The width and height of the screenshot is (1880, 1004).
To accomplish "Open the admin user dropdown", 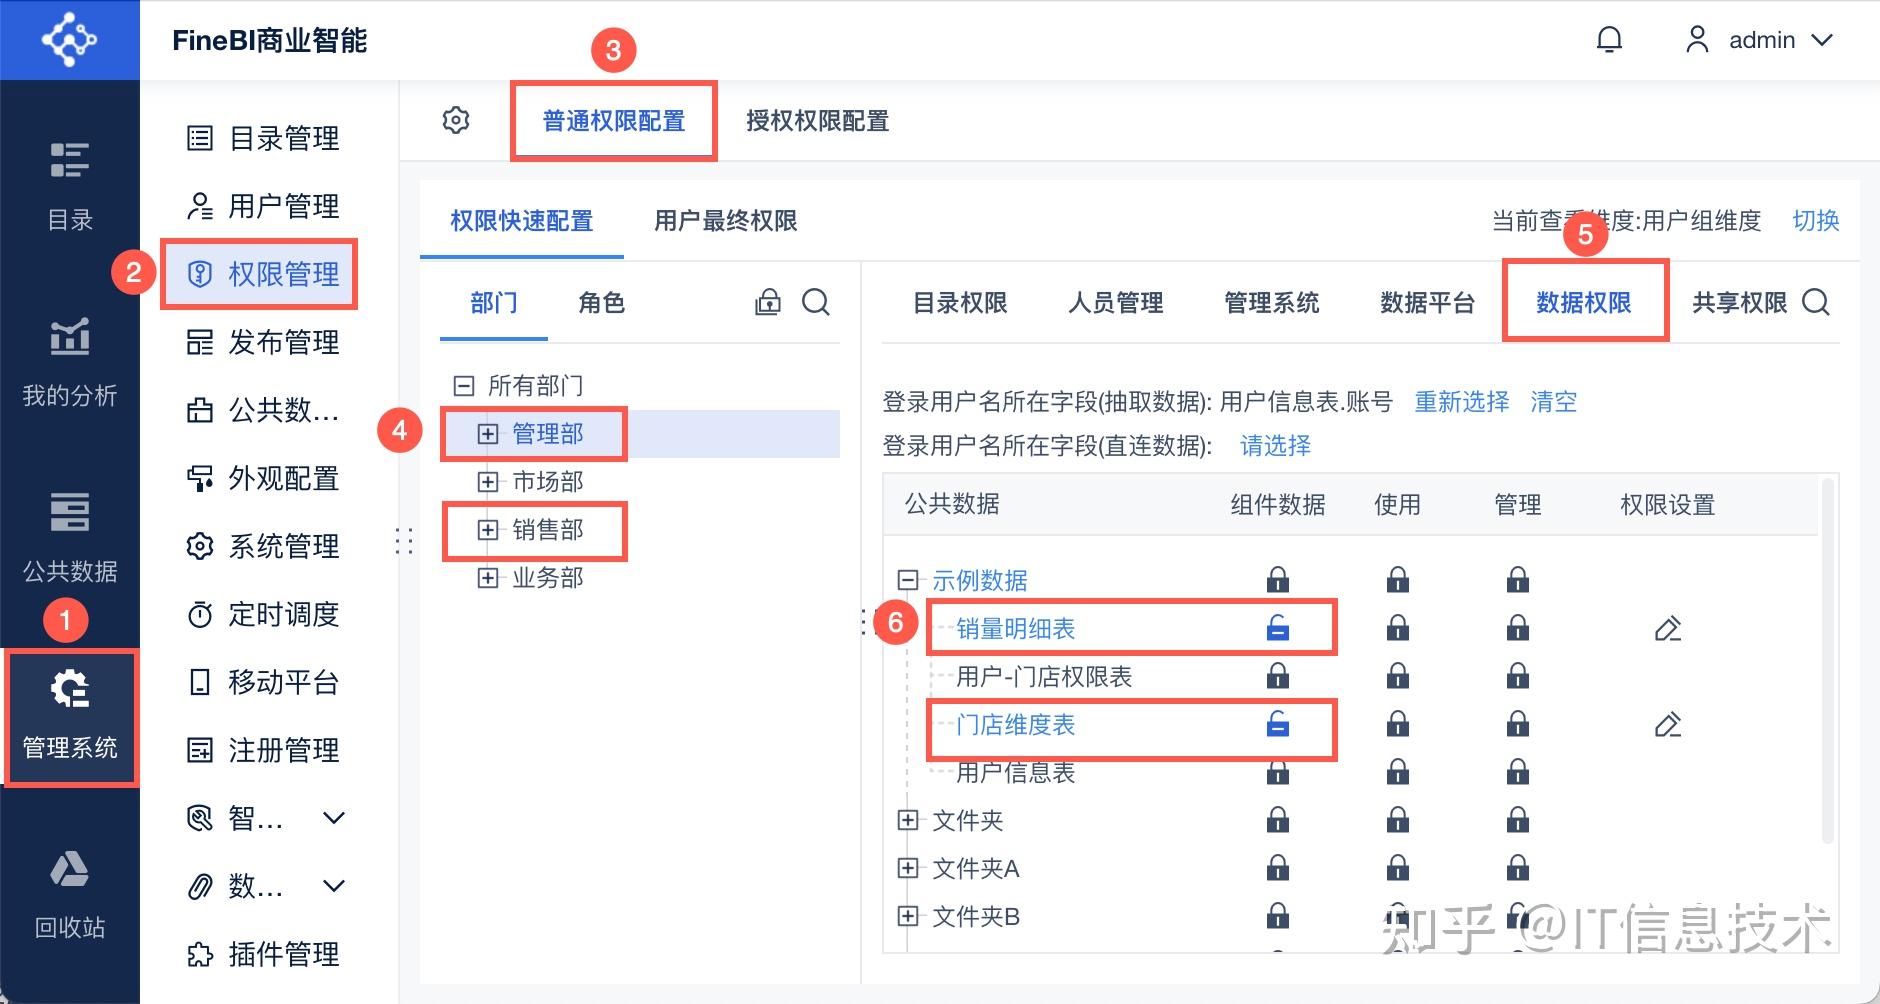I will point(1761,40).
